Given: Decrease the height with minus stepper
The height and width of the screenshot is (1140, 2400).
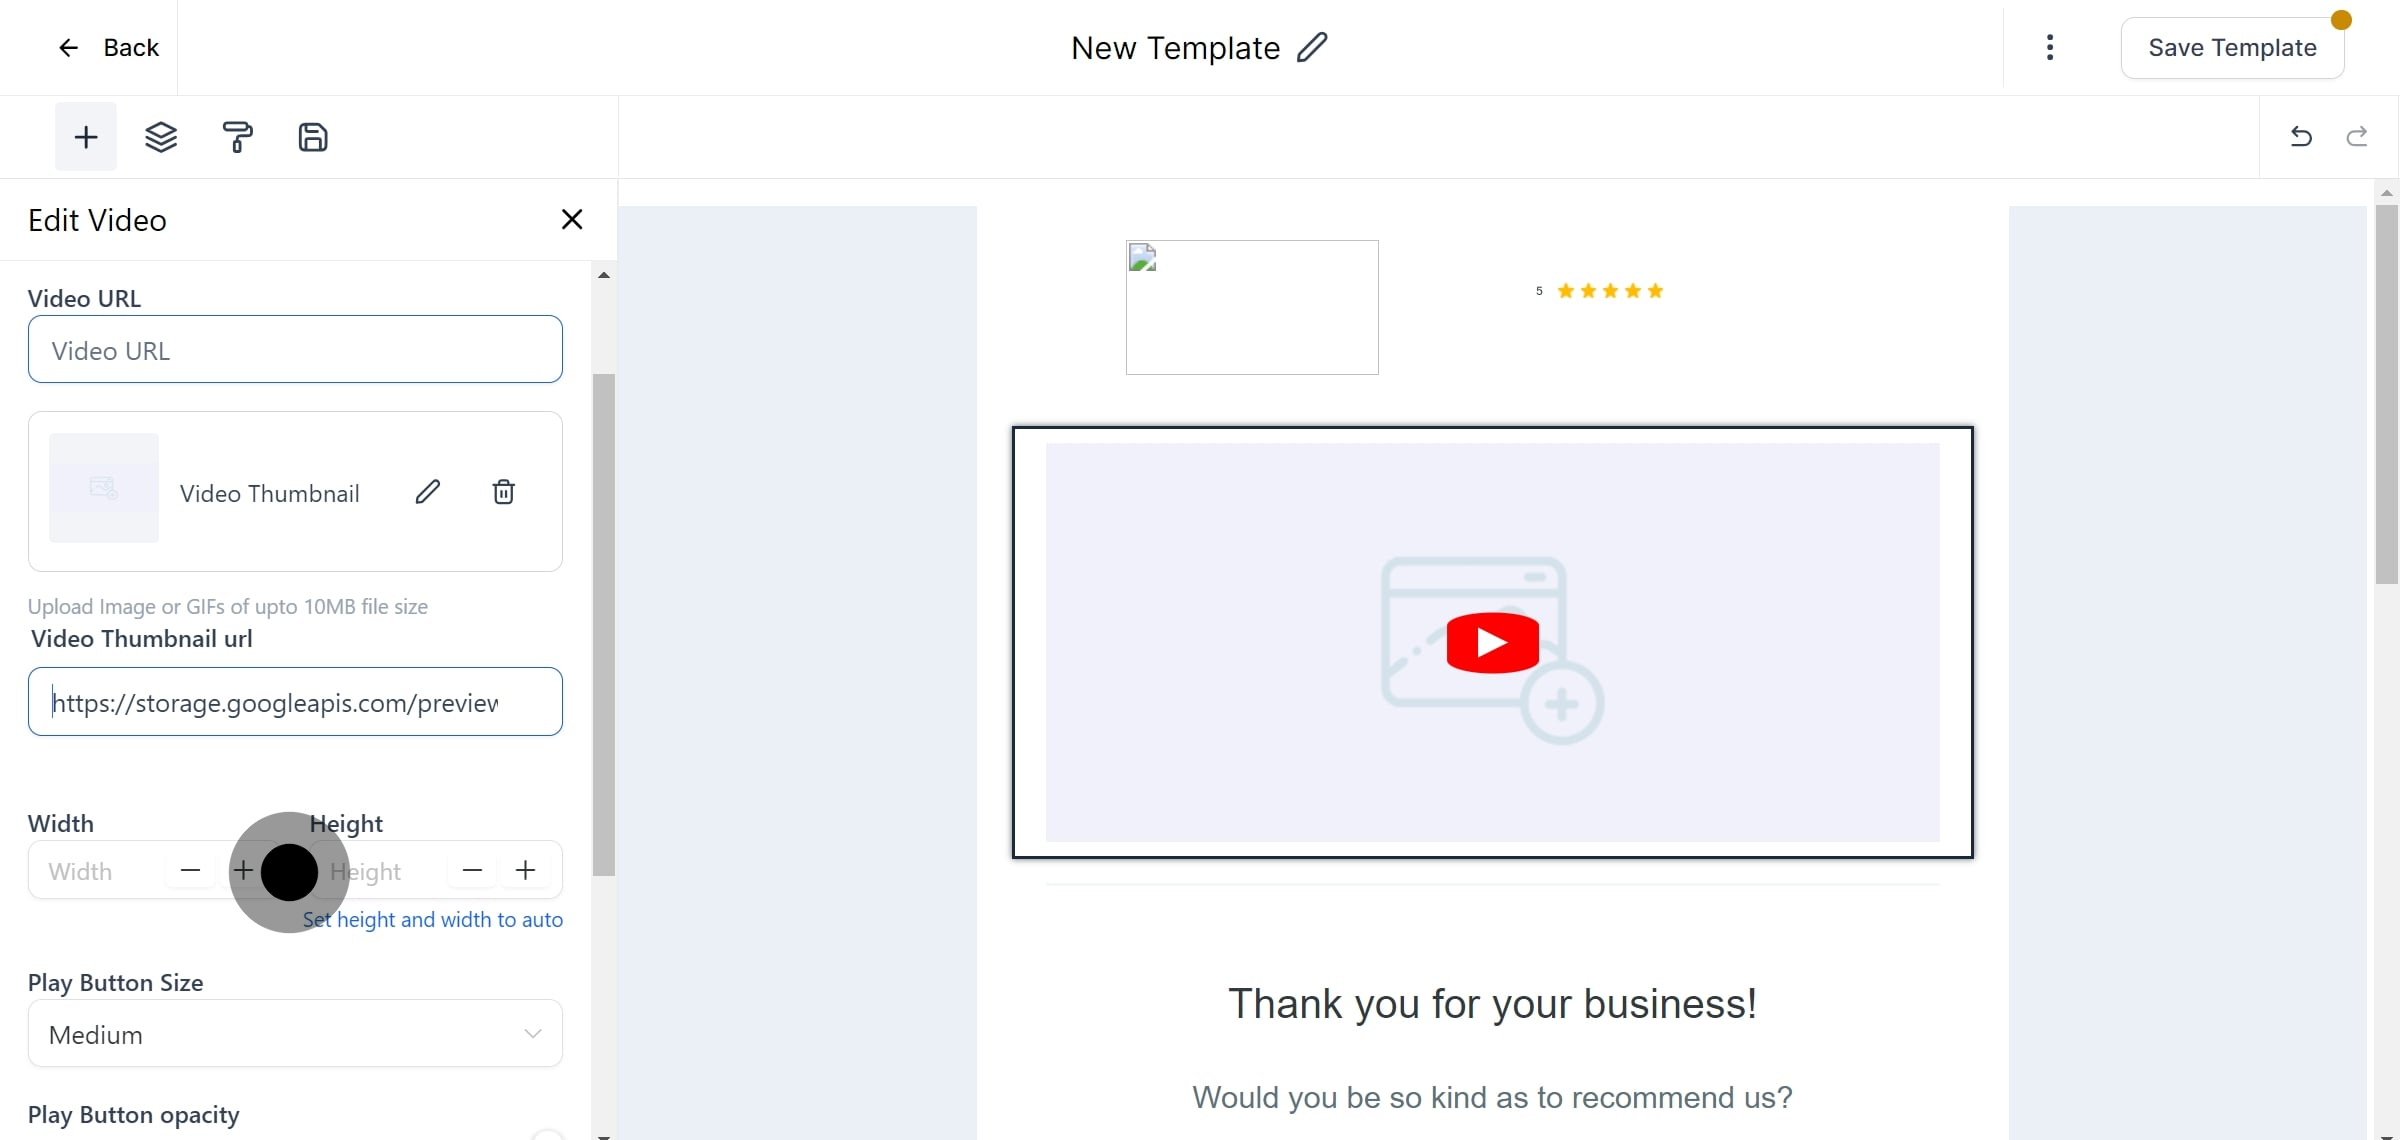Looking at the screenshot, I should (x=472, y=871).
